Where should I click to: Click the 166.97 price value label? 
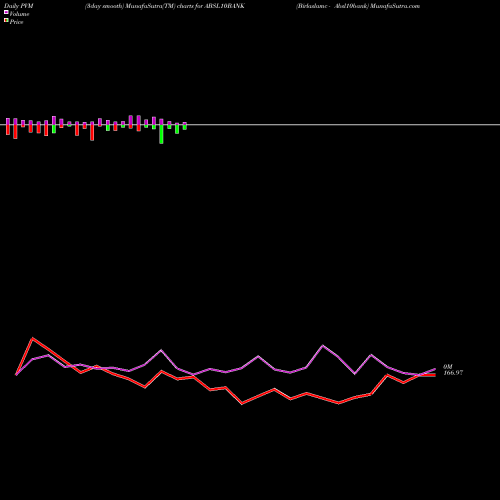click(453, 373)
